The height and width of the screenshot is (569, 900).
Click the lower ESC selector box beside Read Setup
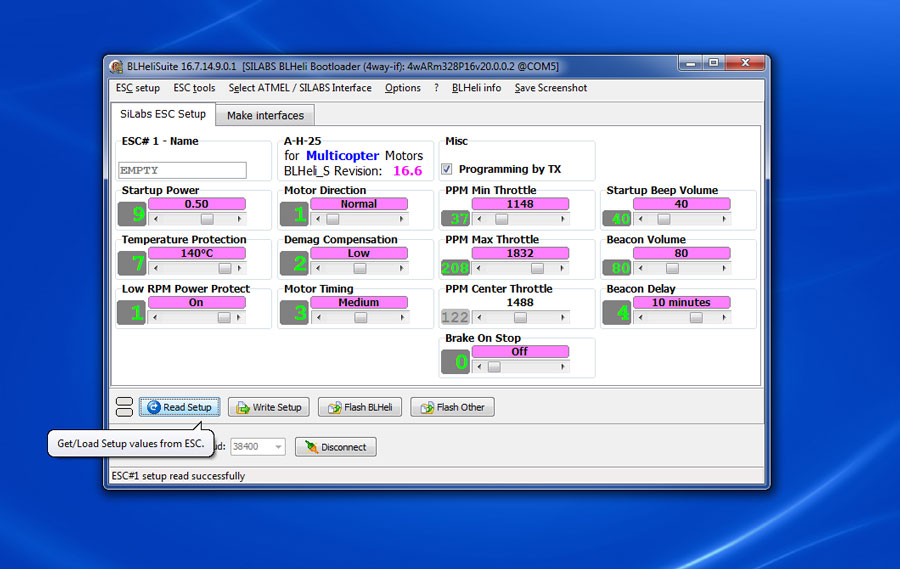[x=125, y=412]
